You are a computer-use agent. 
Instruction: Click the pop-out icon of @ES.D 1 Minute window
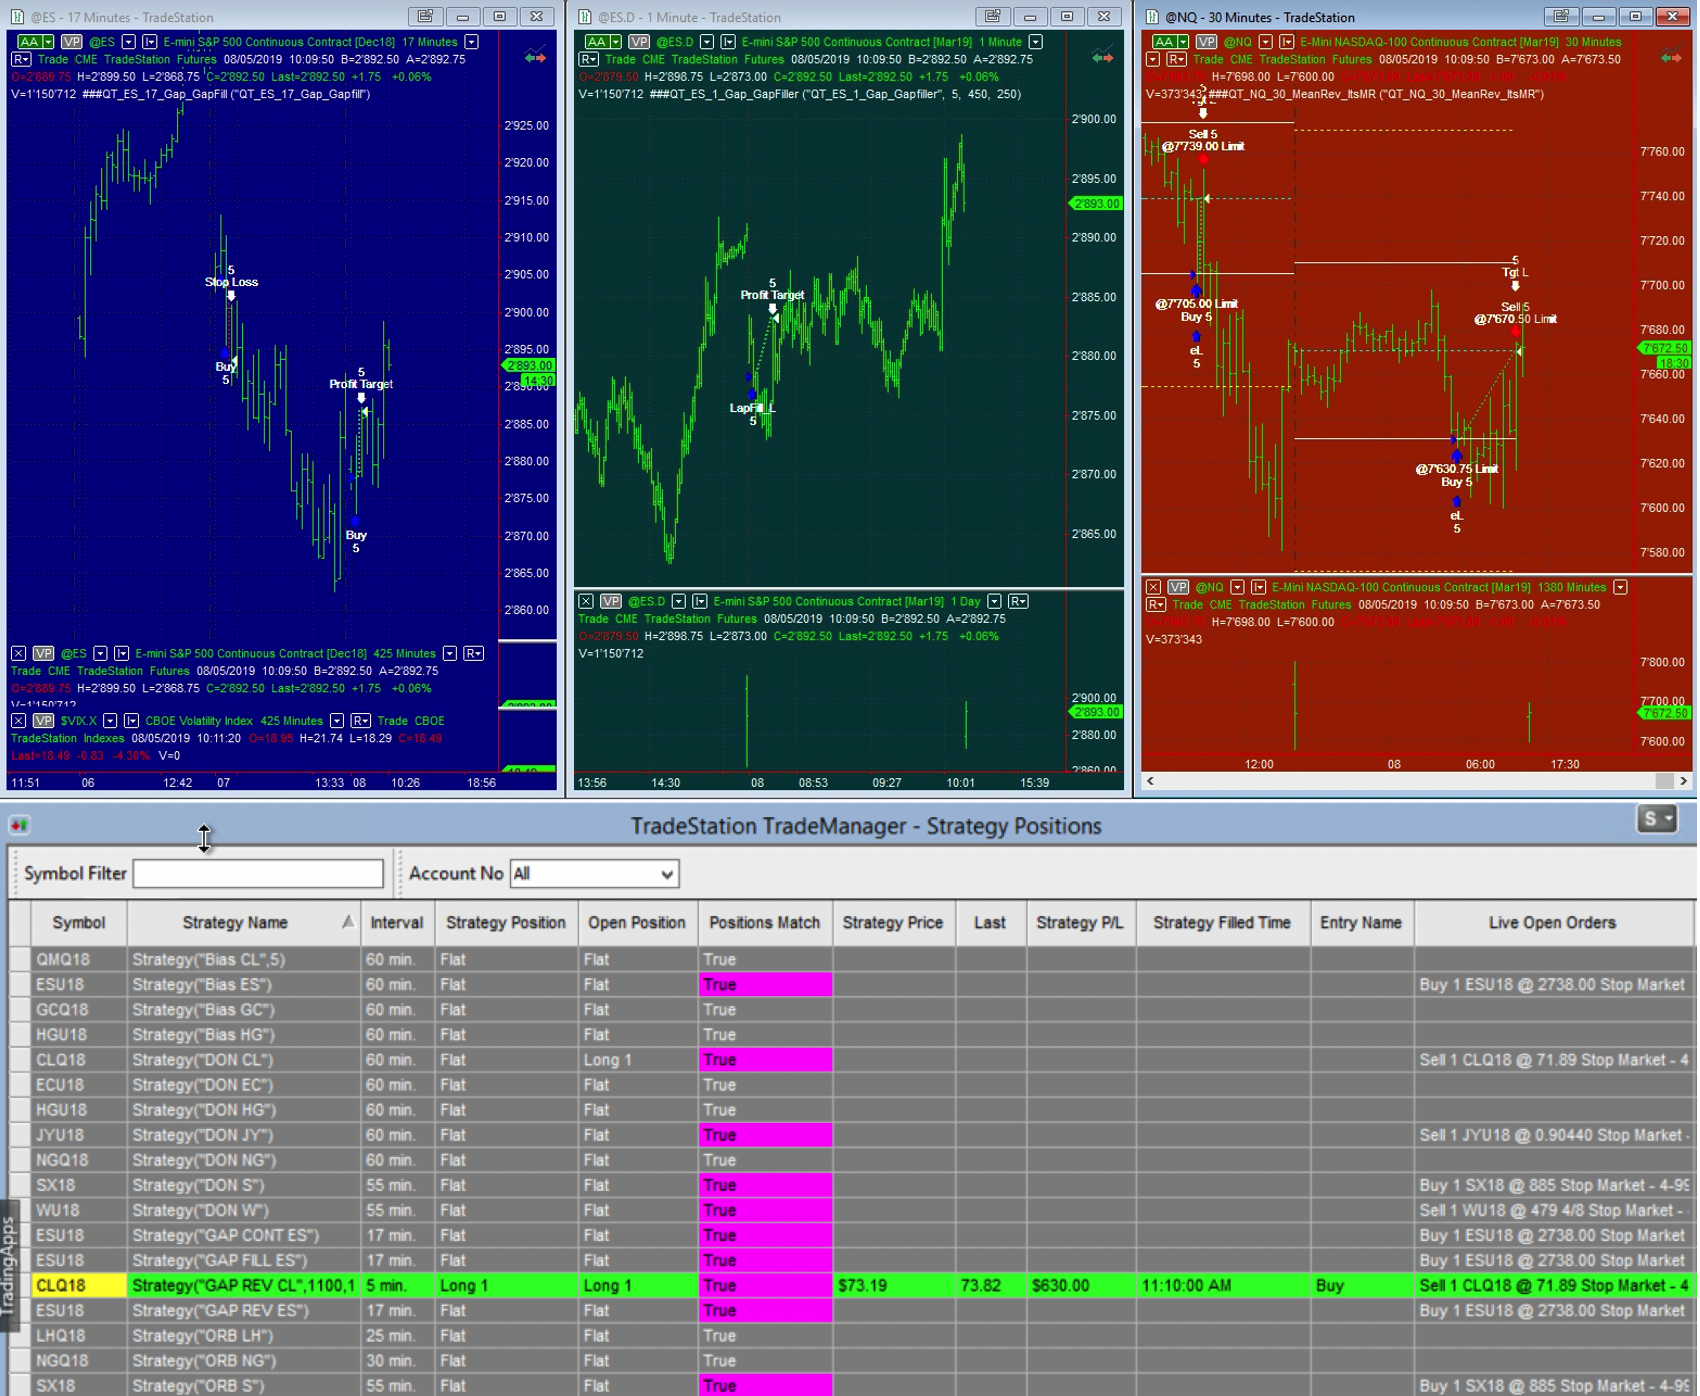(x=992, y=16)
